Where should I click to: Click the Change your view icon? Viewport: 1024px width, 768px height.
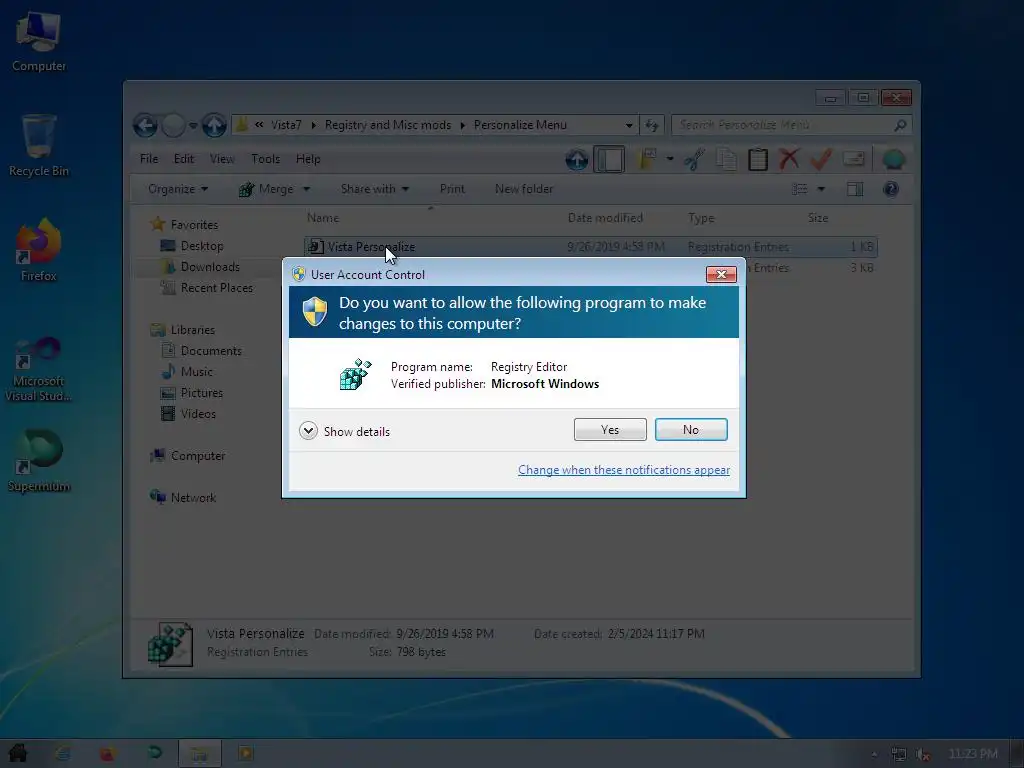pyautogui.click(x=799, y=189)
